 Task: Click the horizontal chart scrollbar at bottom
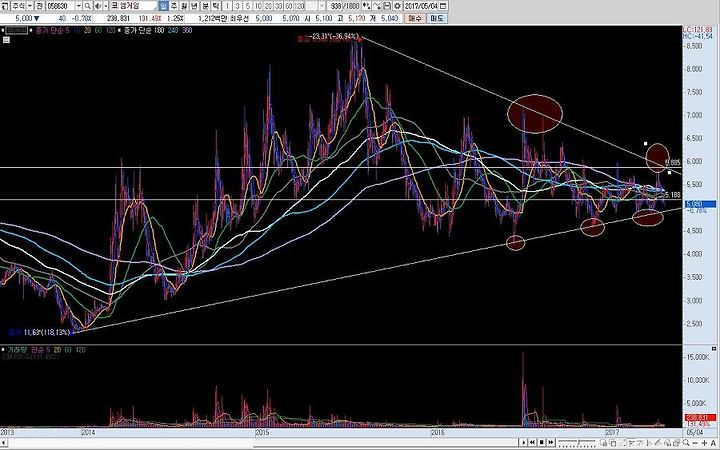386,444
